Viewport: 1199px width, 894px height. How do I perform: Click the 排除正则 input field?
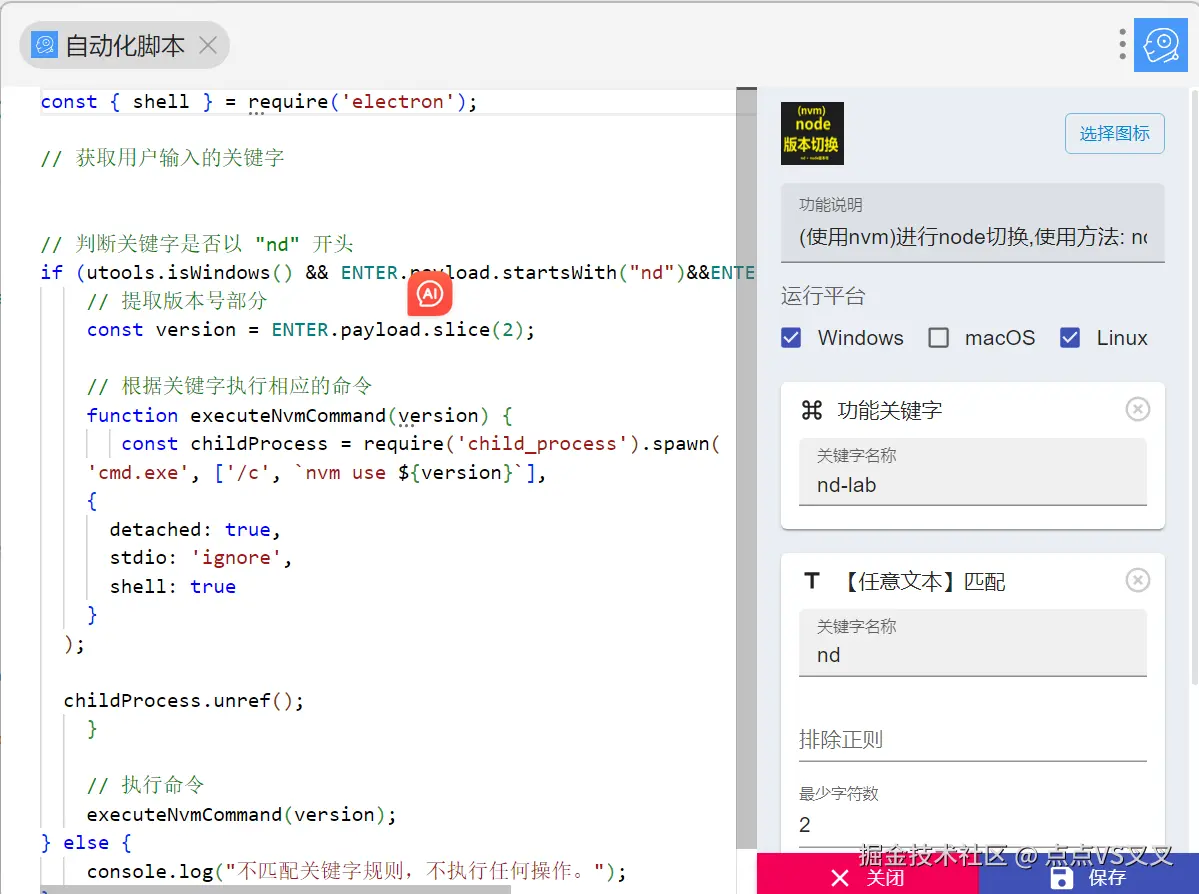click(x=973, y=740)
